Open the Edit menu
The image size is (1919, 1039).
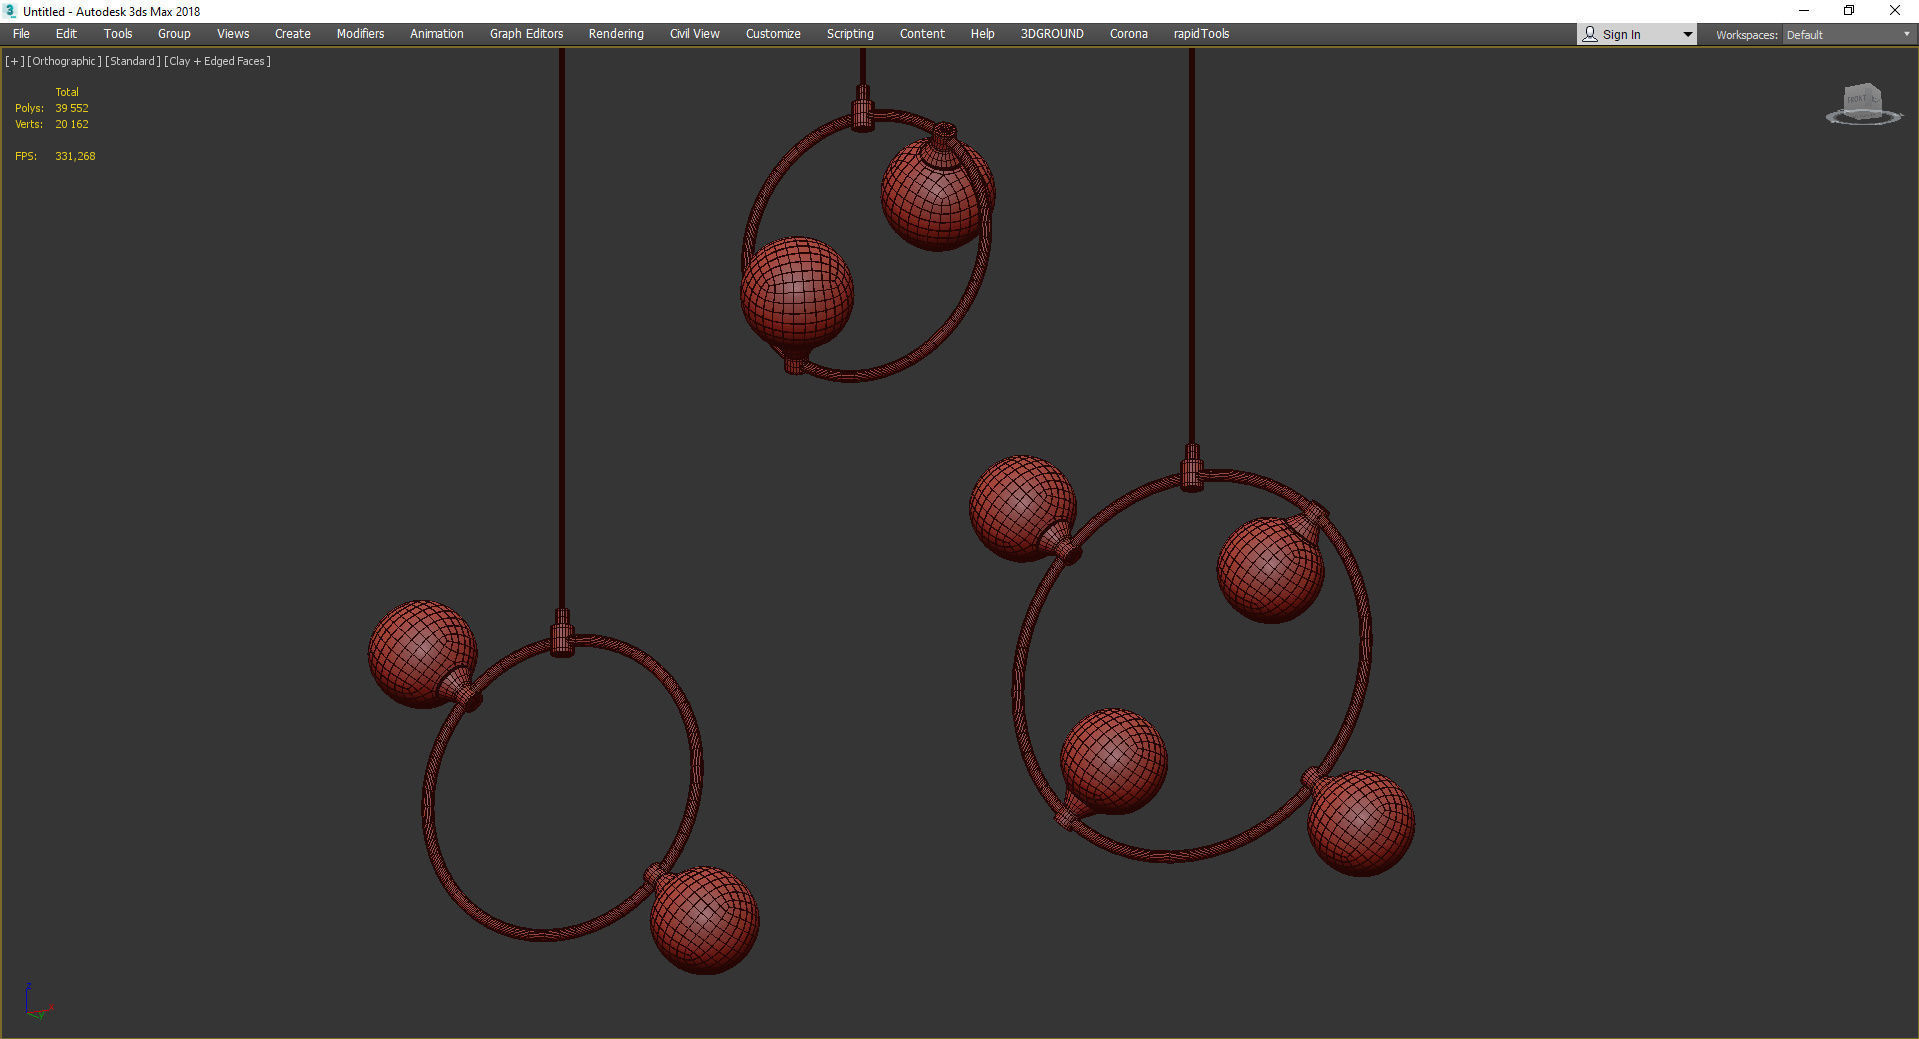[x=66, y=34]
